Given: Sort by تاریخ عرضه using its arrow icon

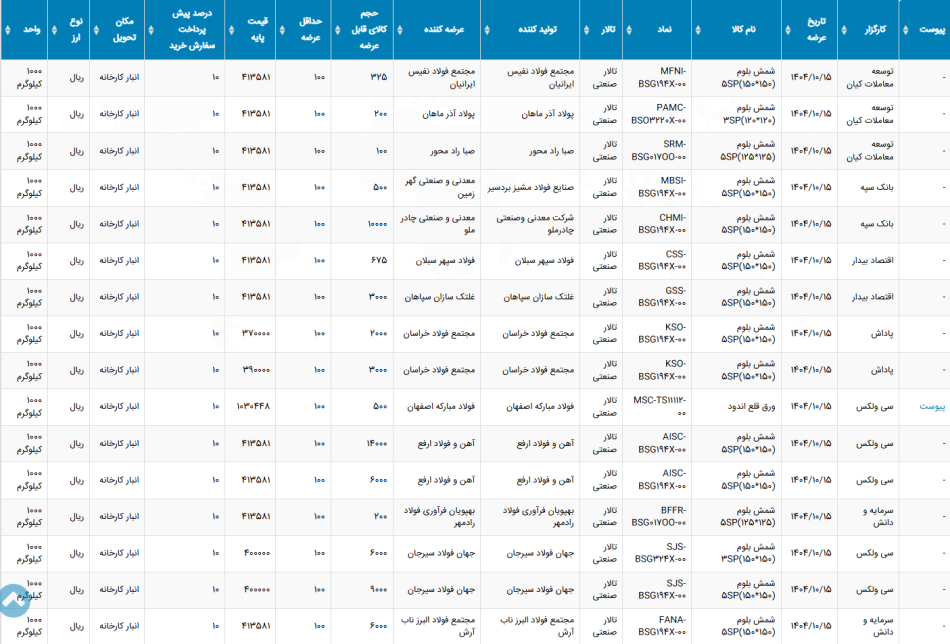Looking at the screenshot, I should pyautogui.click(x=788, y=30).
